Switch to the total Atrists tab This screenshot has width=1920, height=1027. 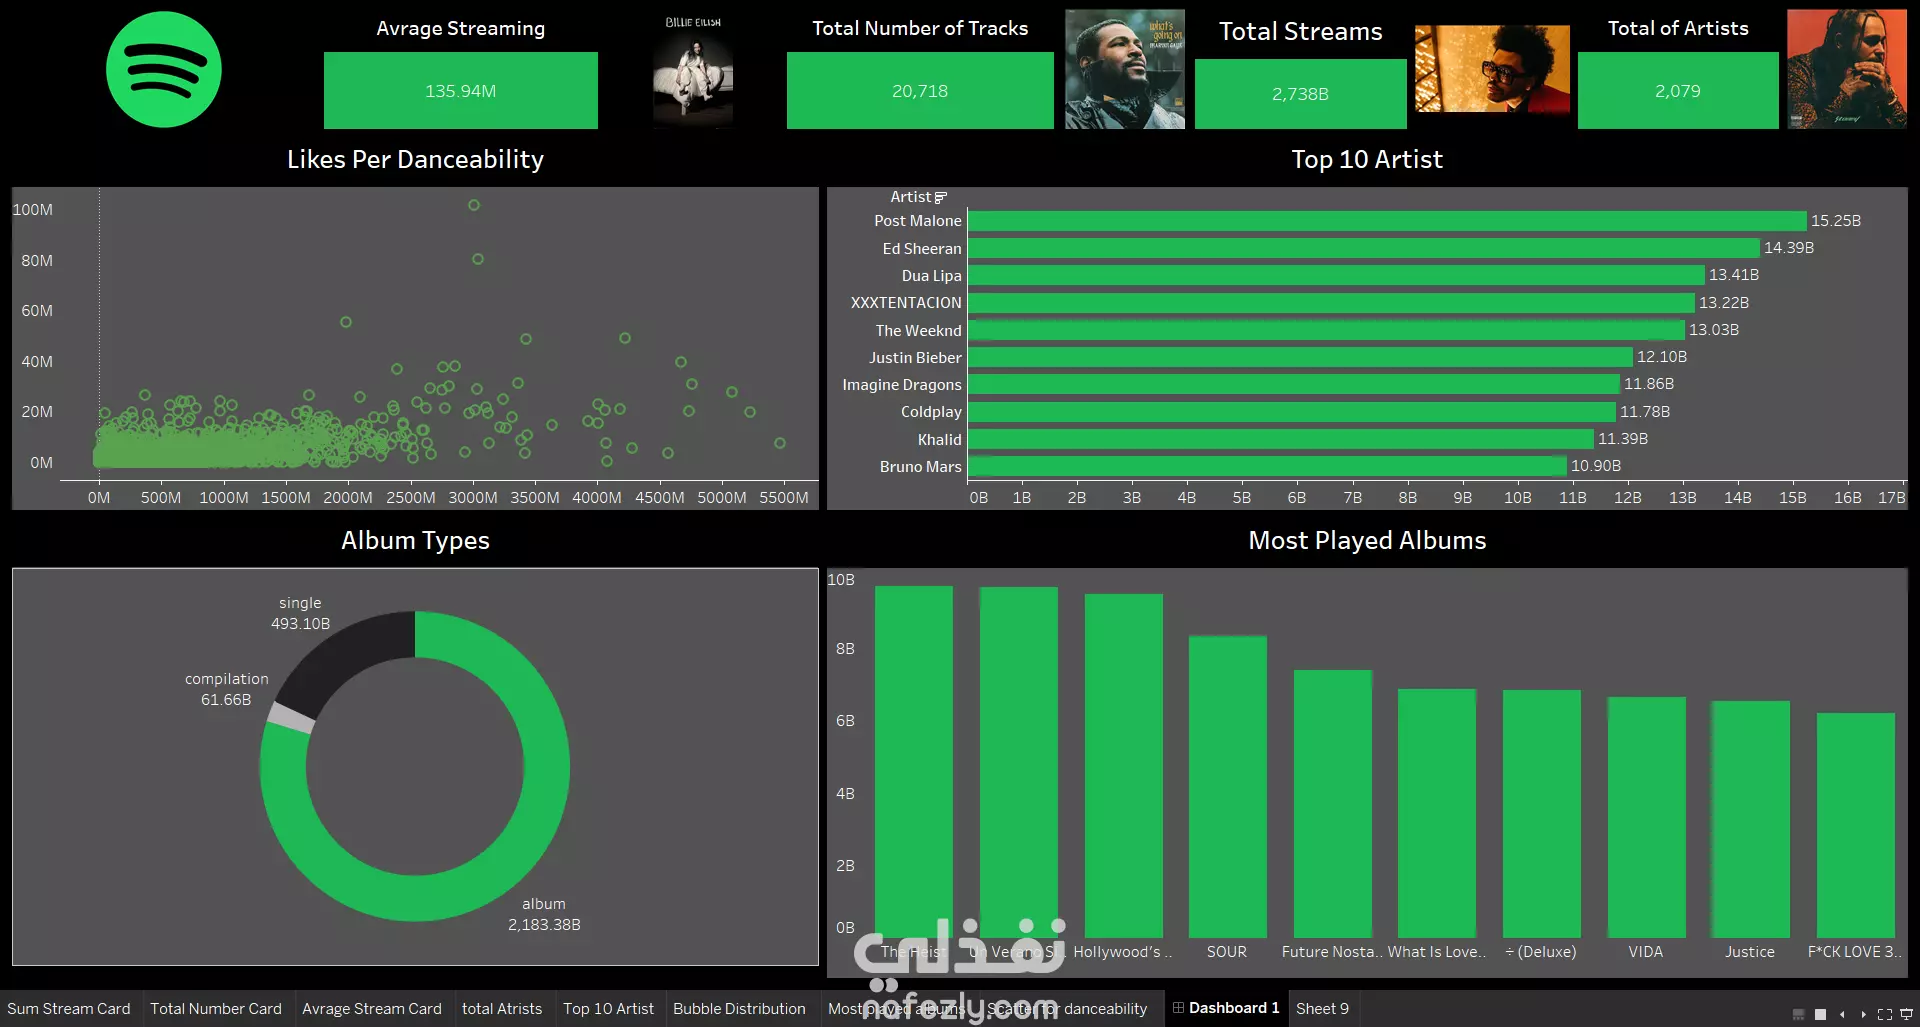click(x=502, y=1009)
